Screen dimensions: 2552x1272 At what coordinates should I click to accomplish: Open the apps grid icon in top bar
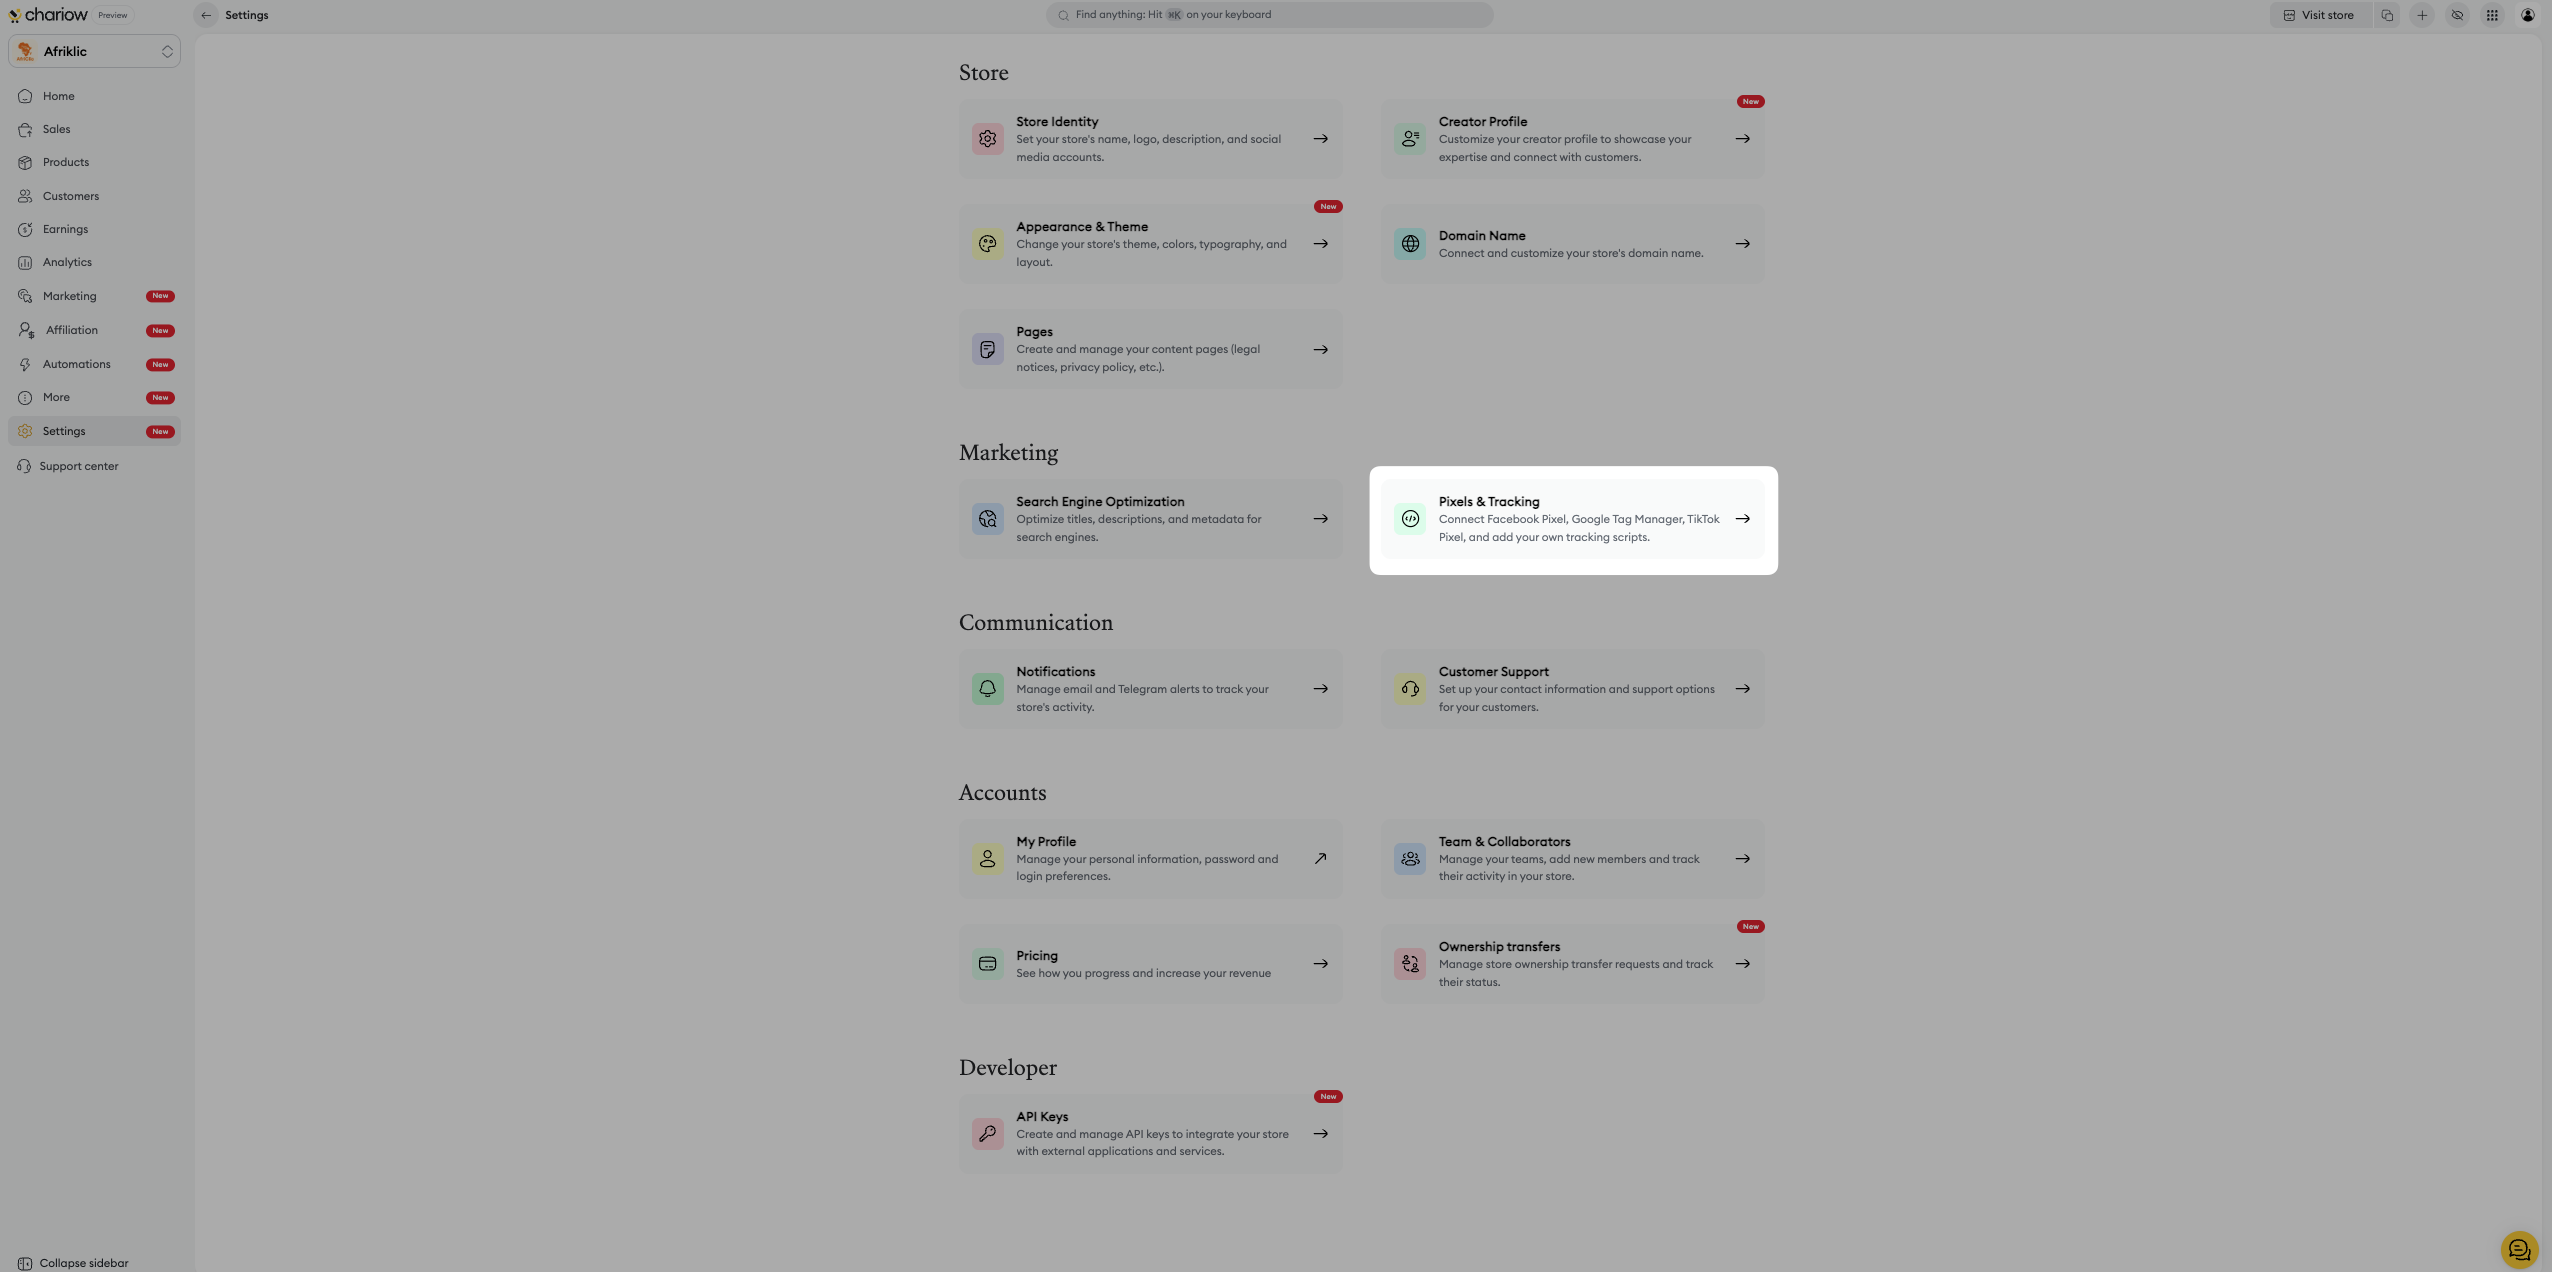pos(2492,15)
